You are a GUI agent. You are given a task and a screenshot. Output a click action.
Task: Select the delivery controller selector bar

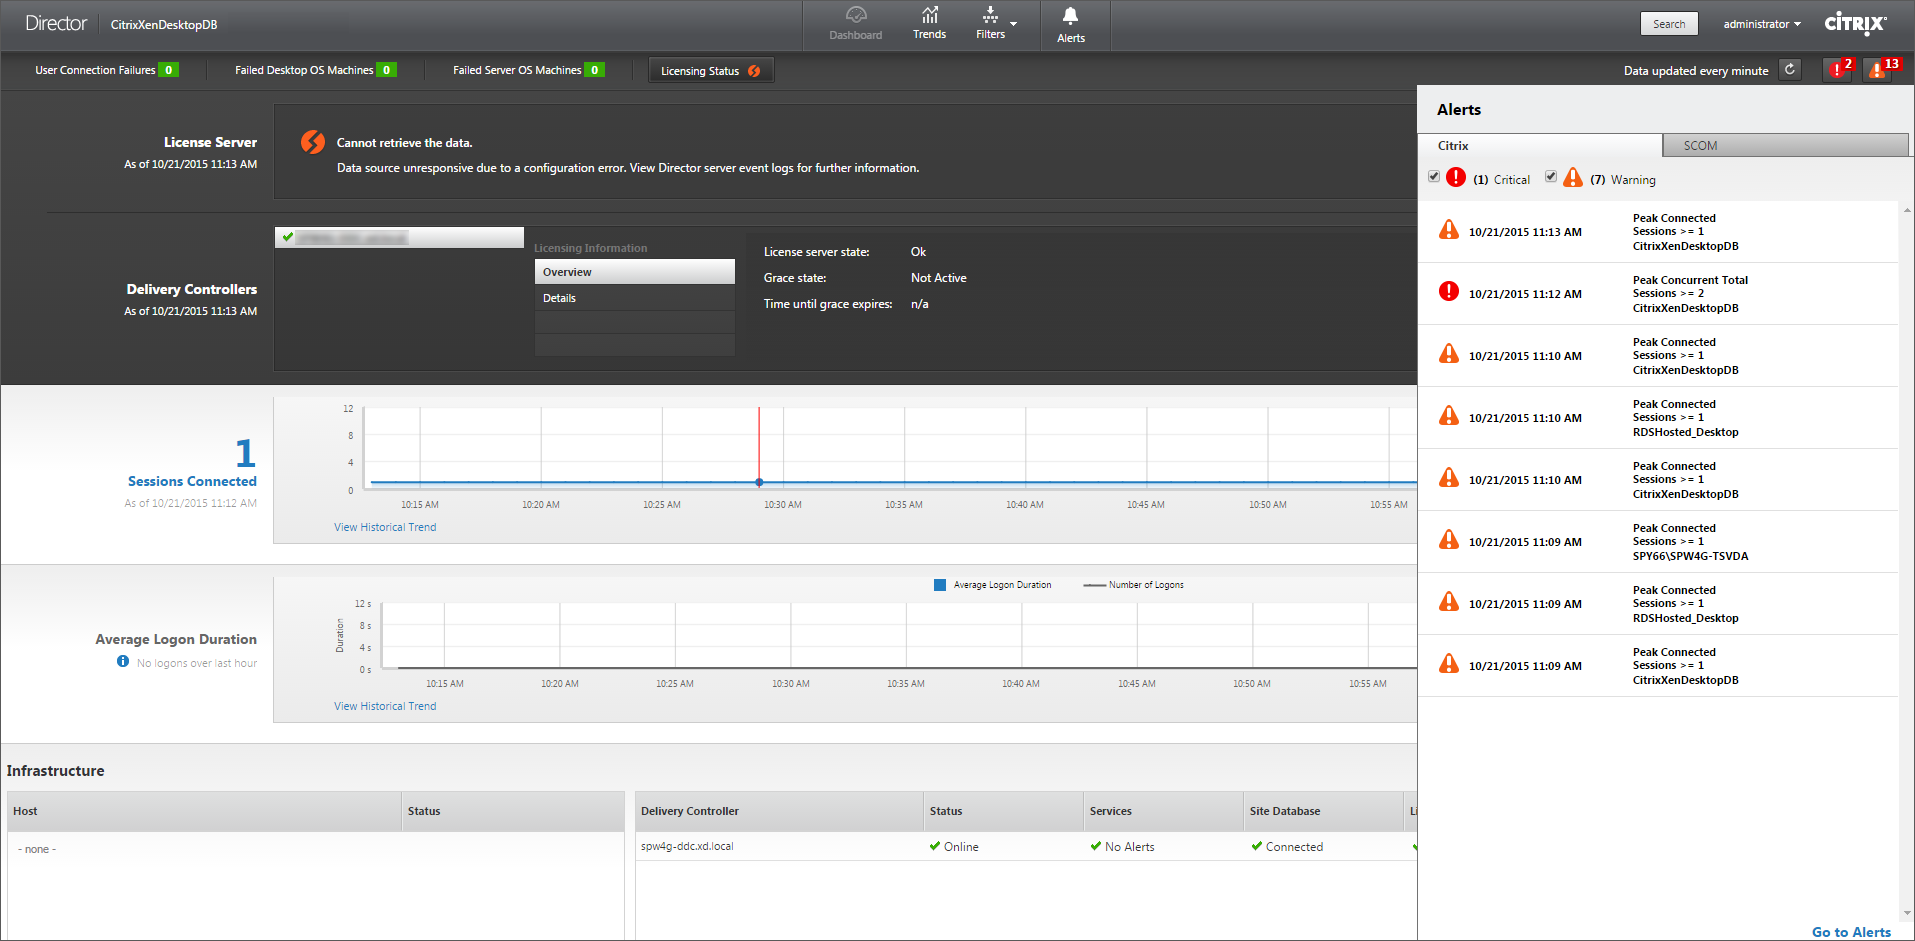(x=399, y=237)
